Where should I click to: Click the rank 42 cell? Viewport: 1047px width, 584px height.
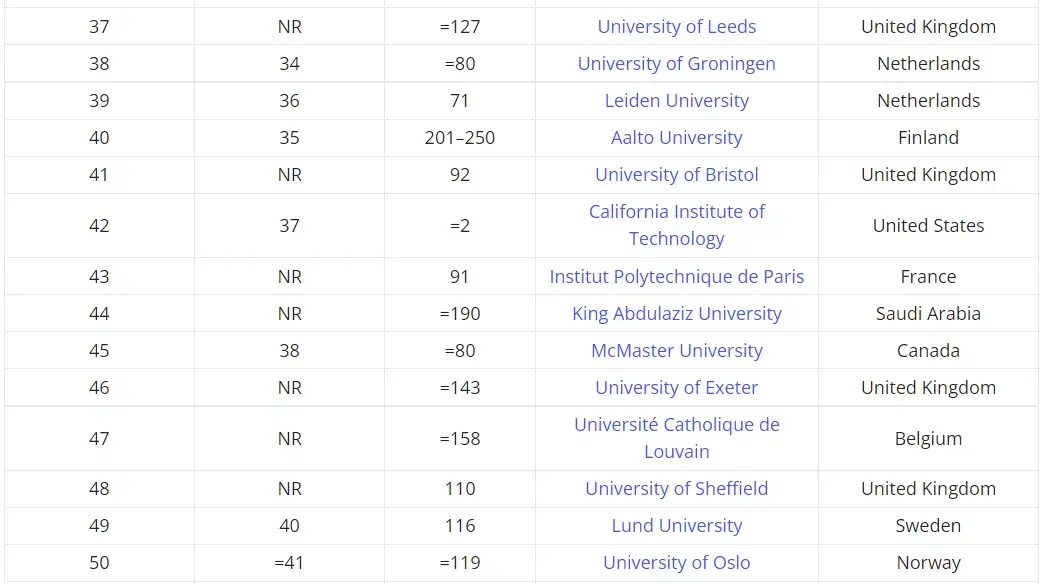(99, 226)
